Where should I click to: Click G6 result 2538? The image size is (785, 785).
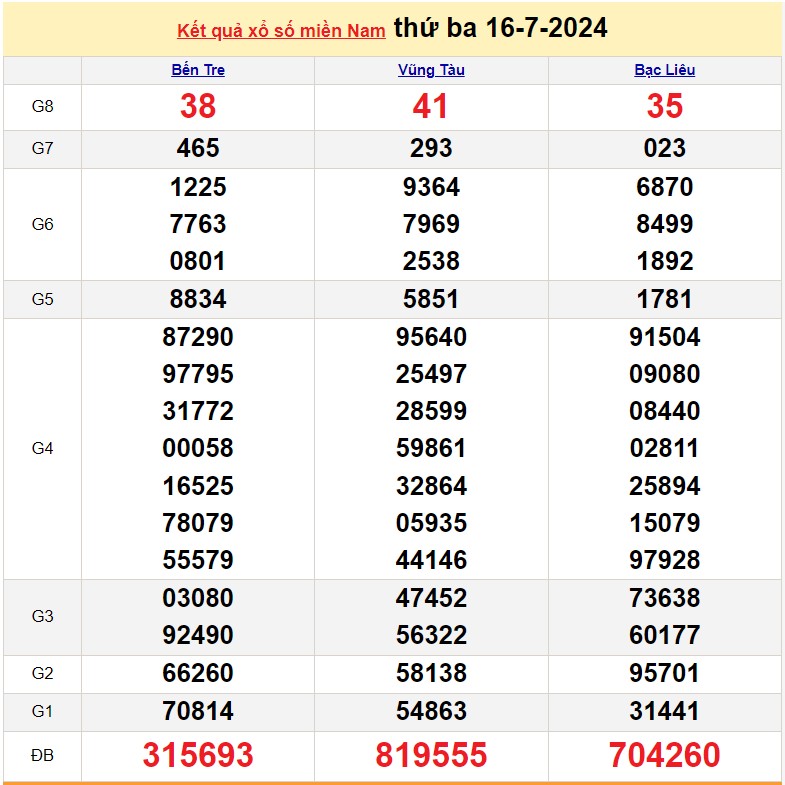[431, 261]
